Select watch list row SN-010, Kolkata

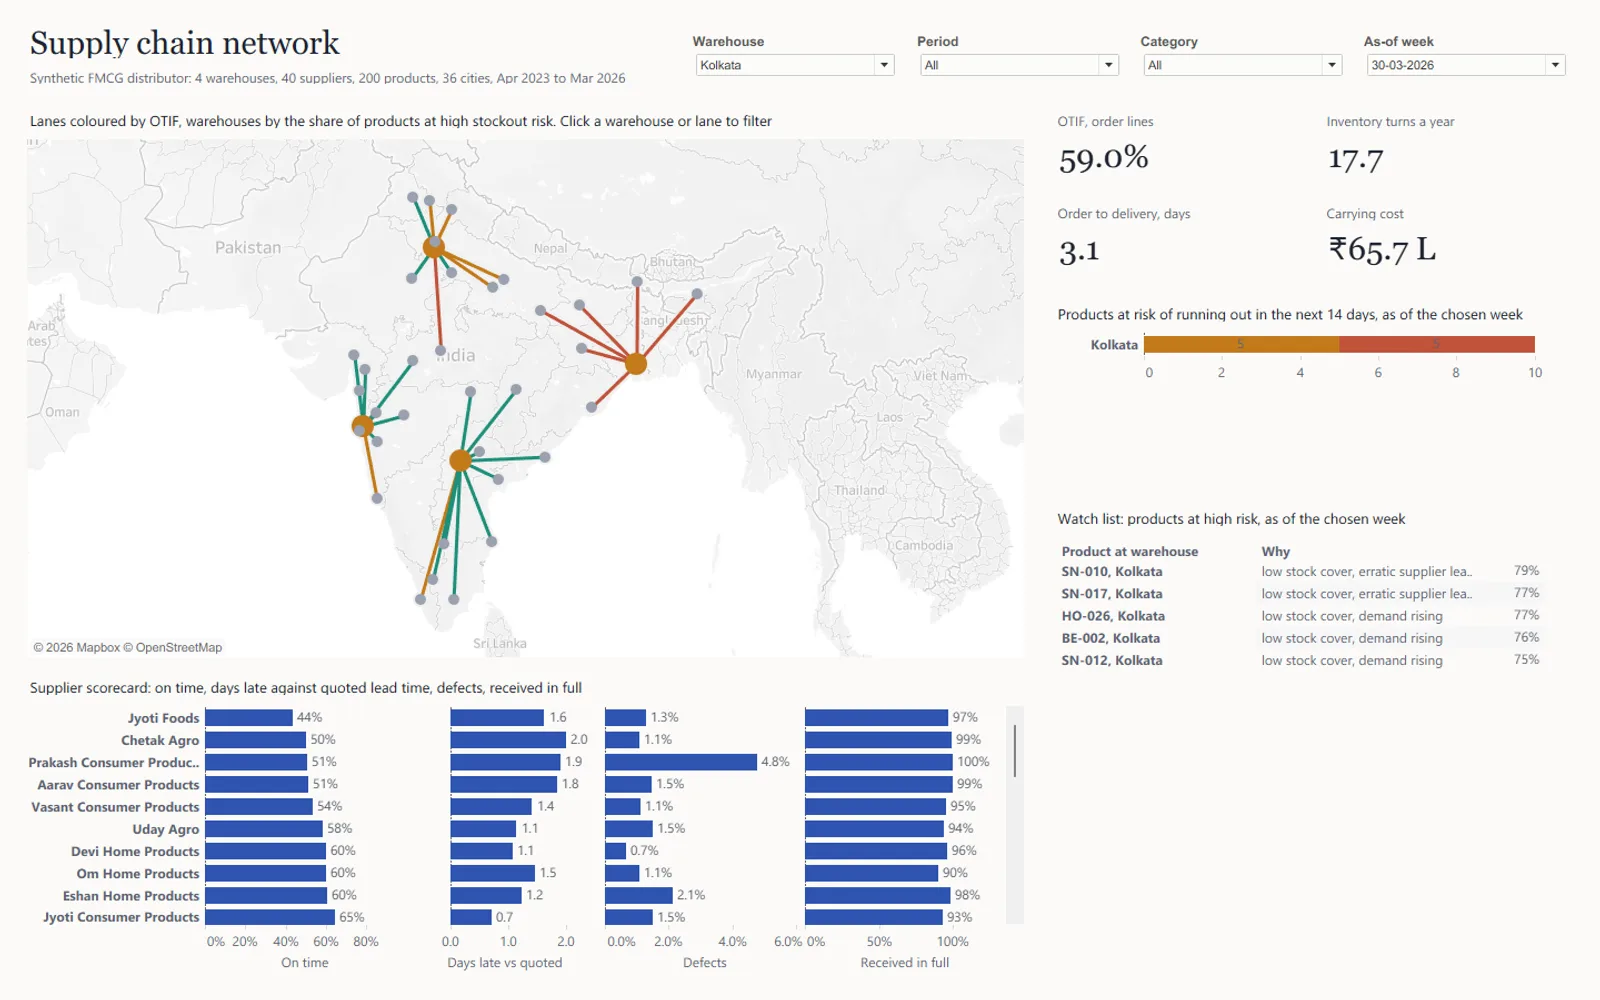coord(1300,572)
